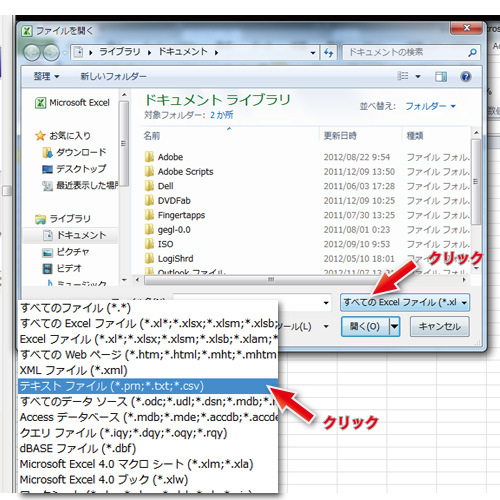Choose XML ファイル (*.xml) option

coord(148,370)
